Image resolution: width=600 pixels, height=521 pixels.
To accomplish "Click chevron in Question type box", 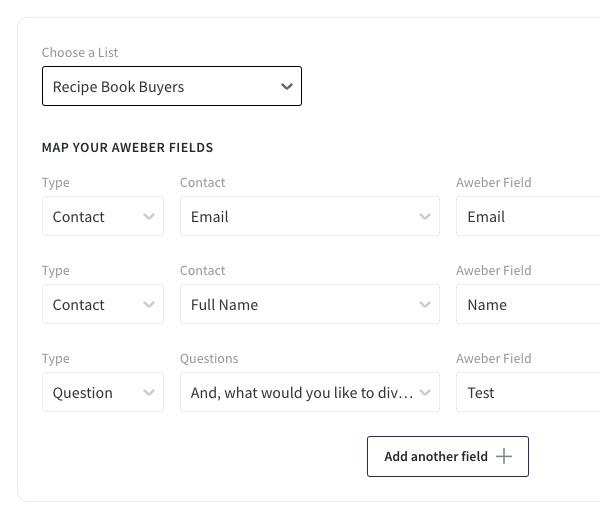I will (x=149, y=393).
